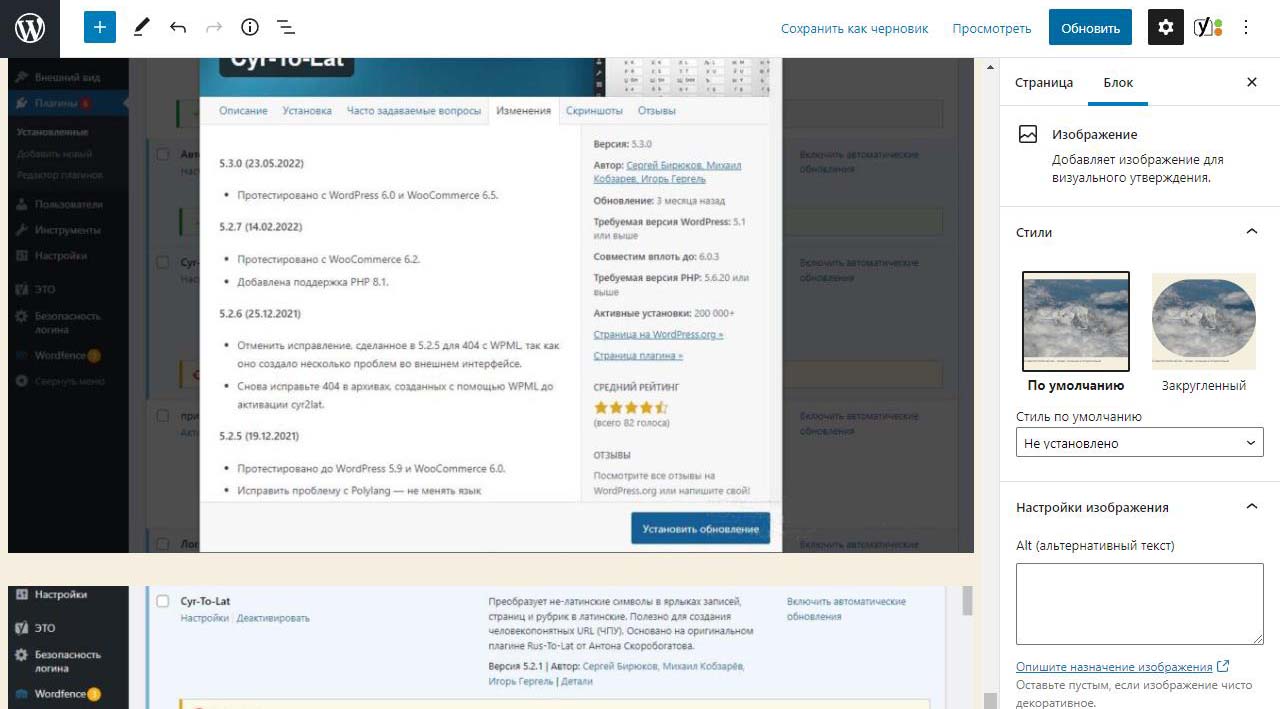1280x709 pixels.
Task: Click the Undo arrow icon
Action: point(178,28)
